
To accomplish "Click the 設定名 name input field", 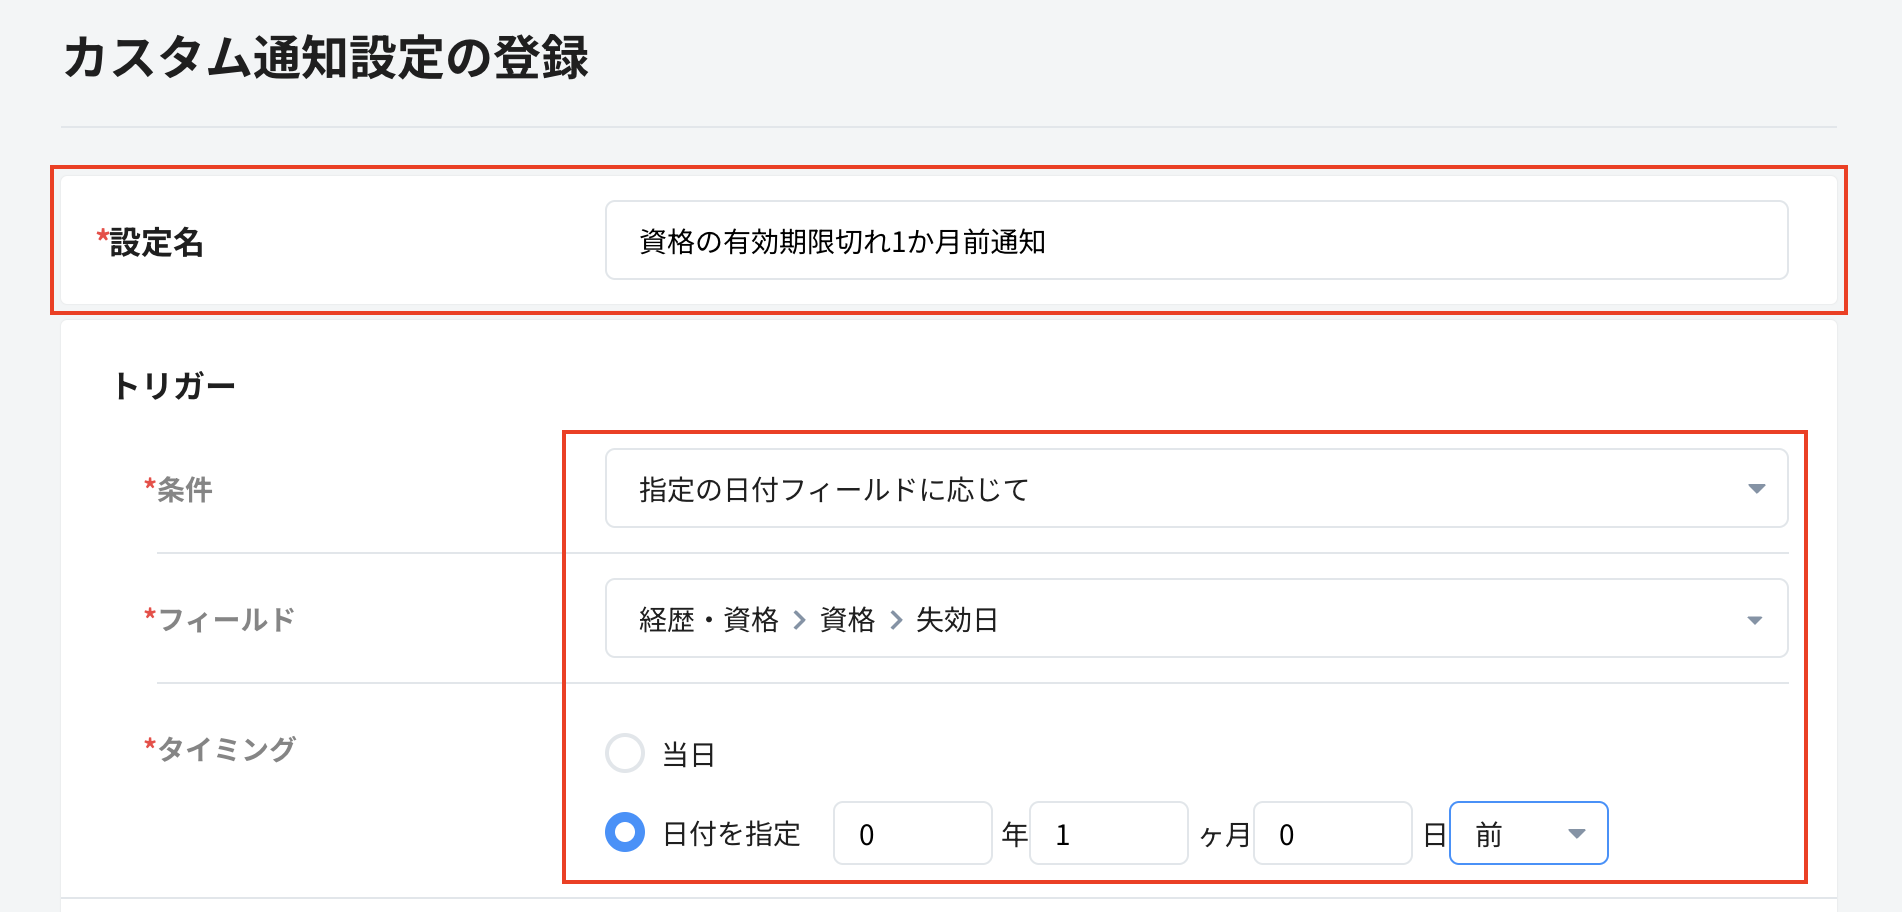I will tap(1195, 241).
